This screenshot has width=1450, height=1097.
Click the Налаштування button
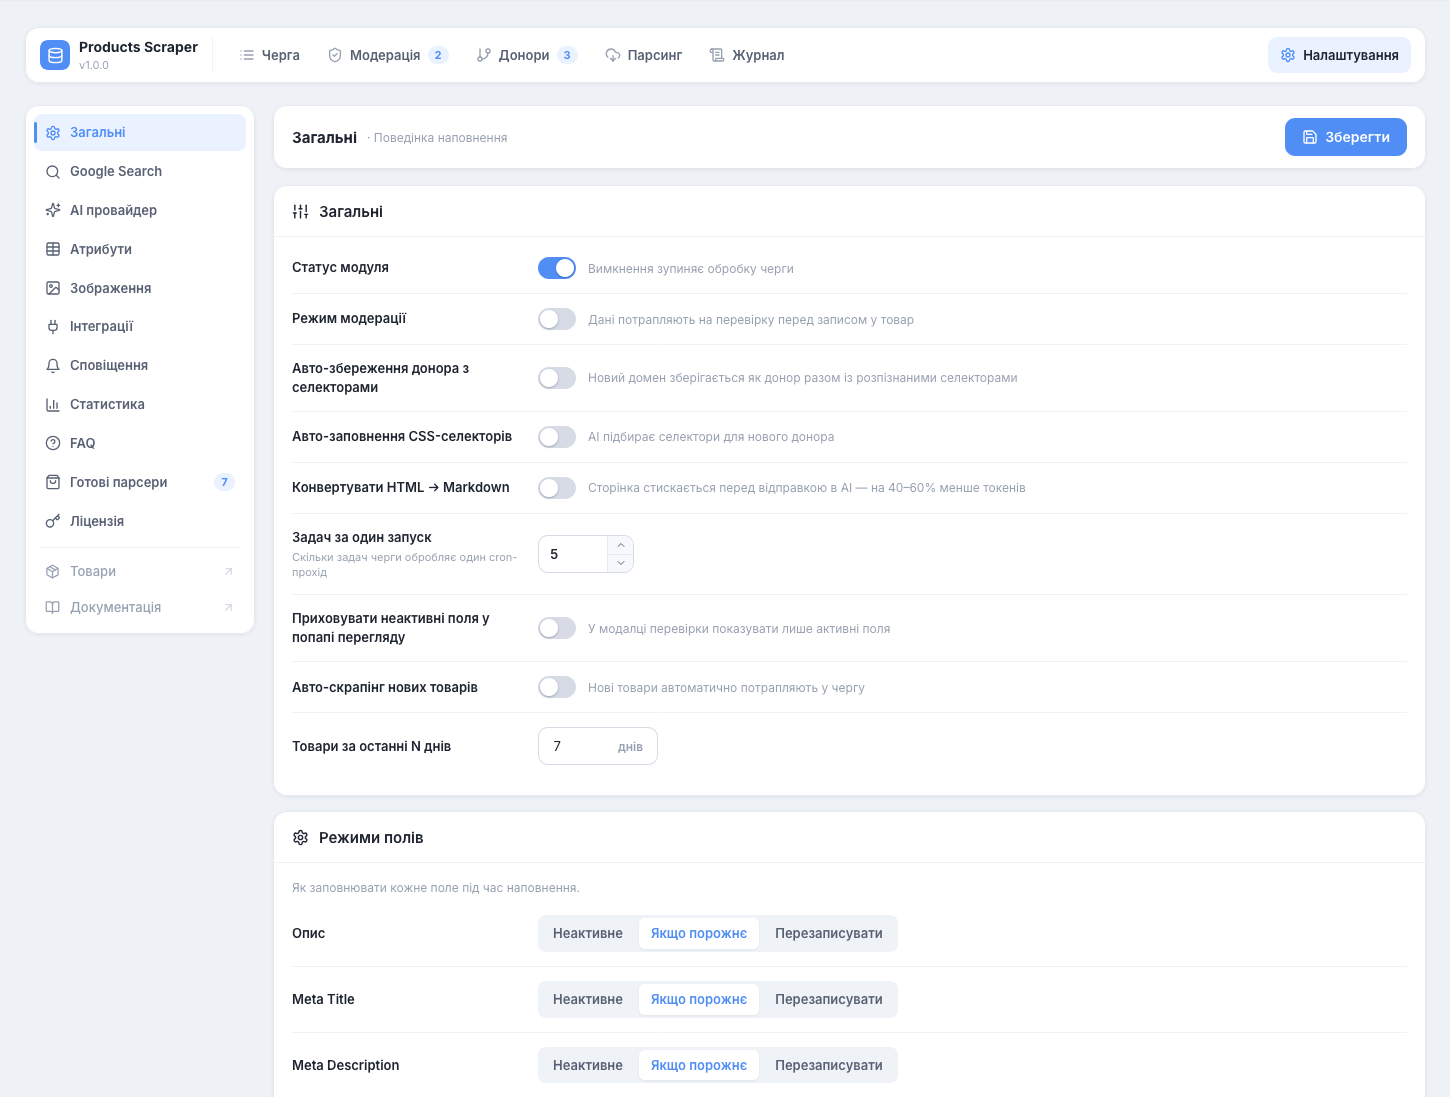coord(1339,55)
